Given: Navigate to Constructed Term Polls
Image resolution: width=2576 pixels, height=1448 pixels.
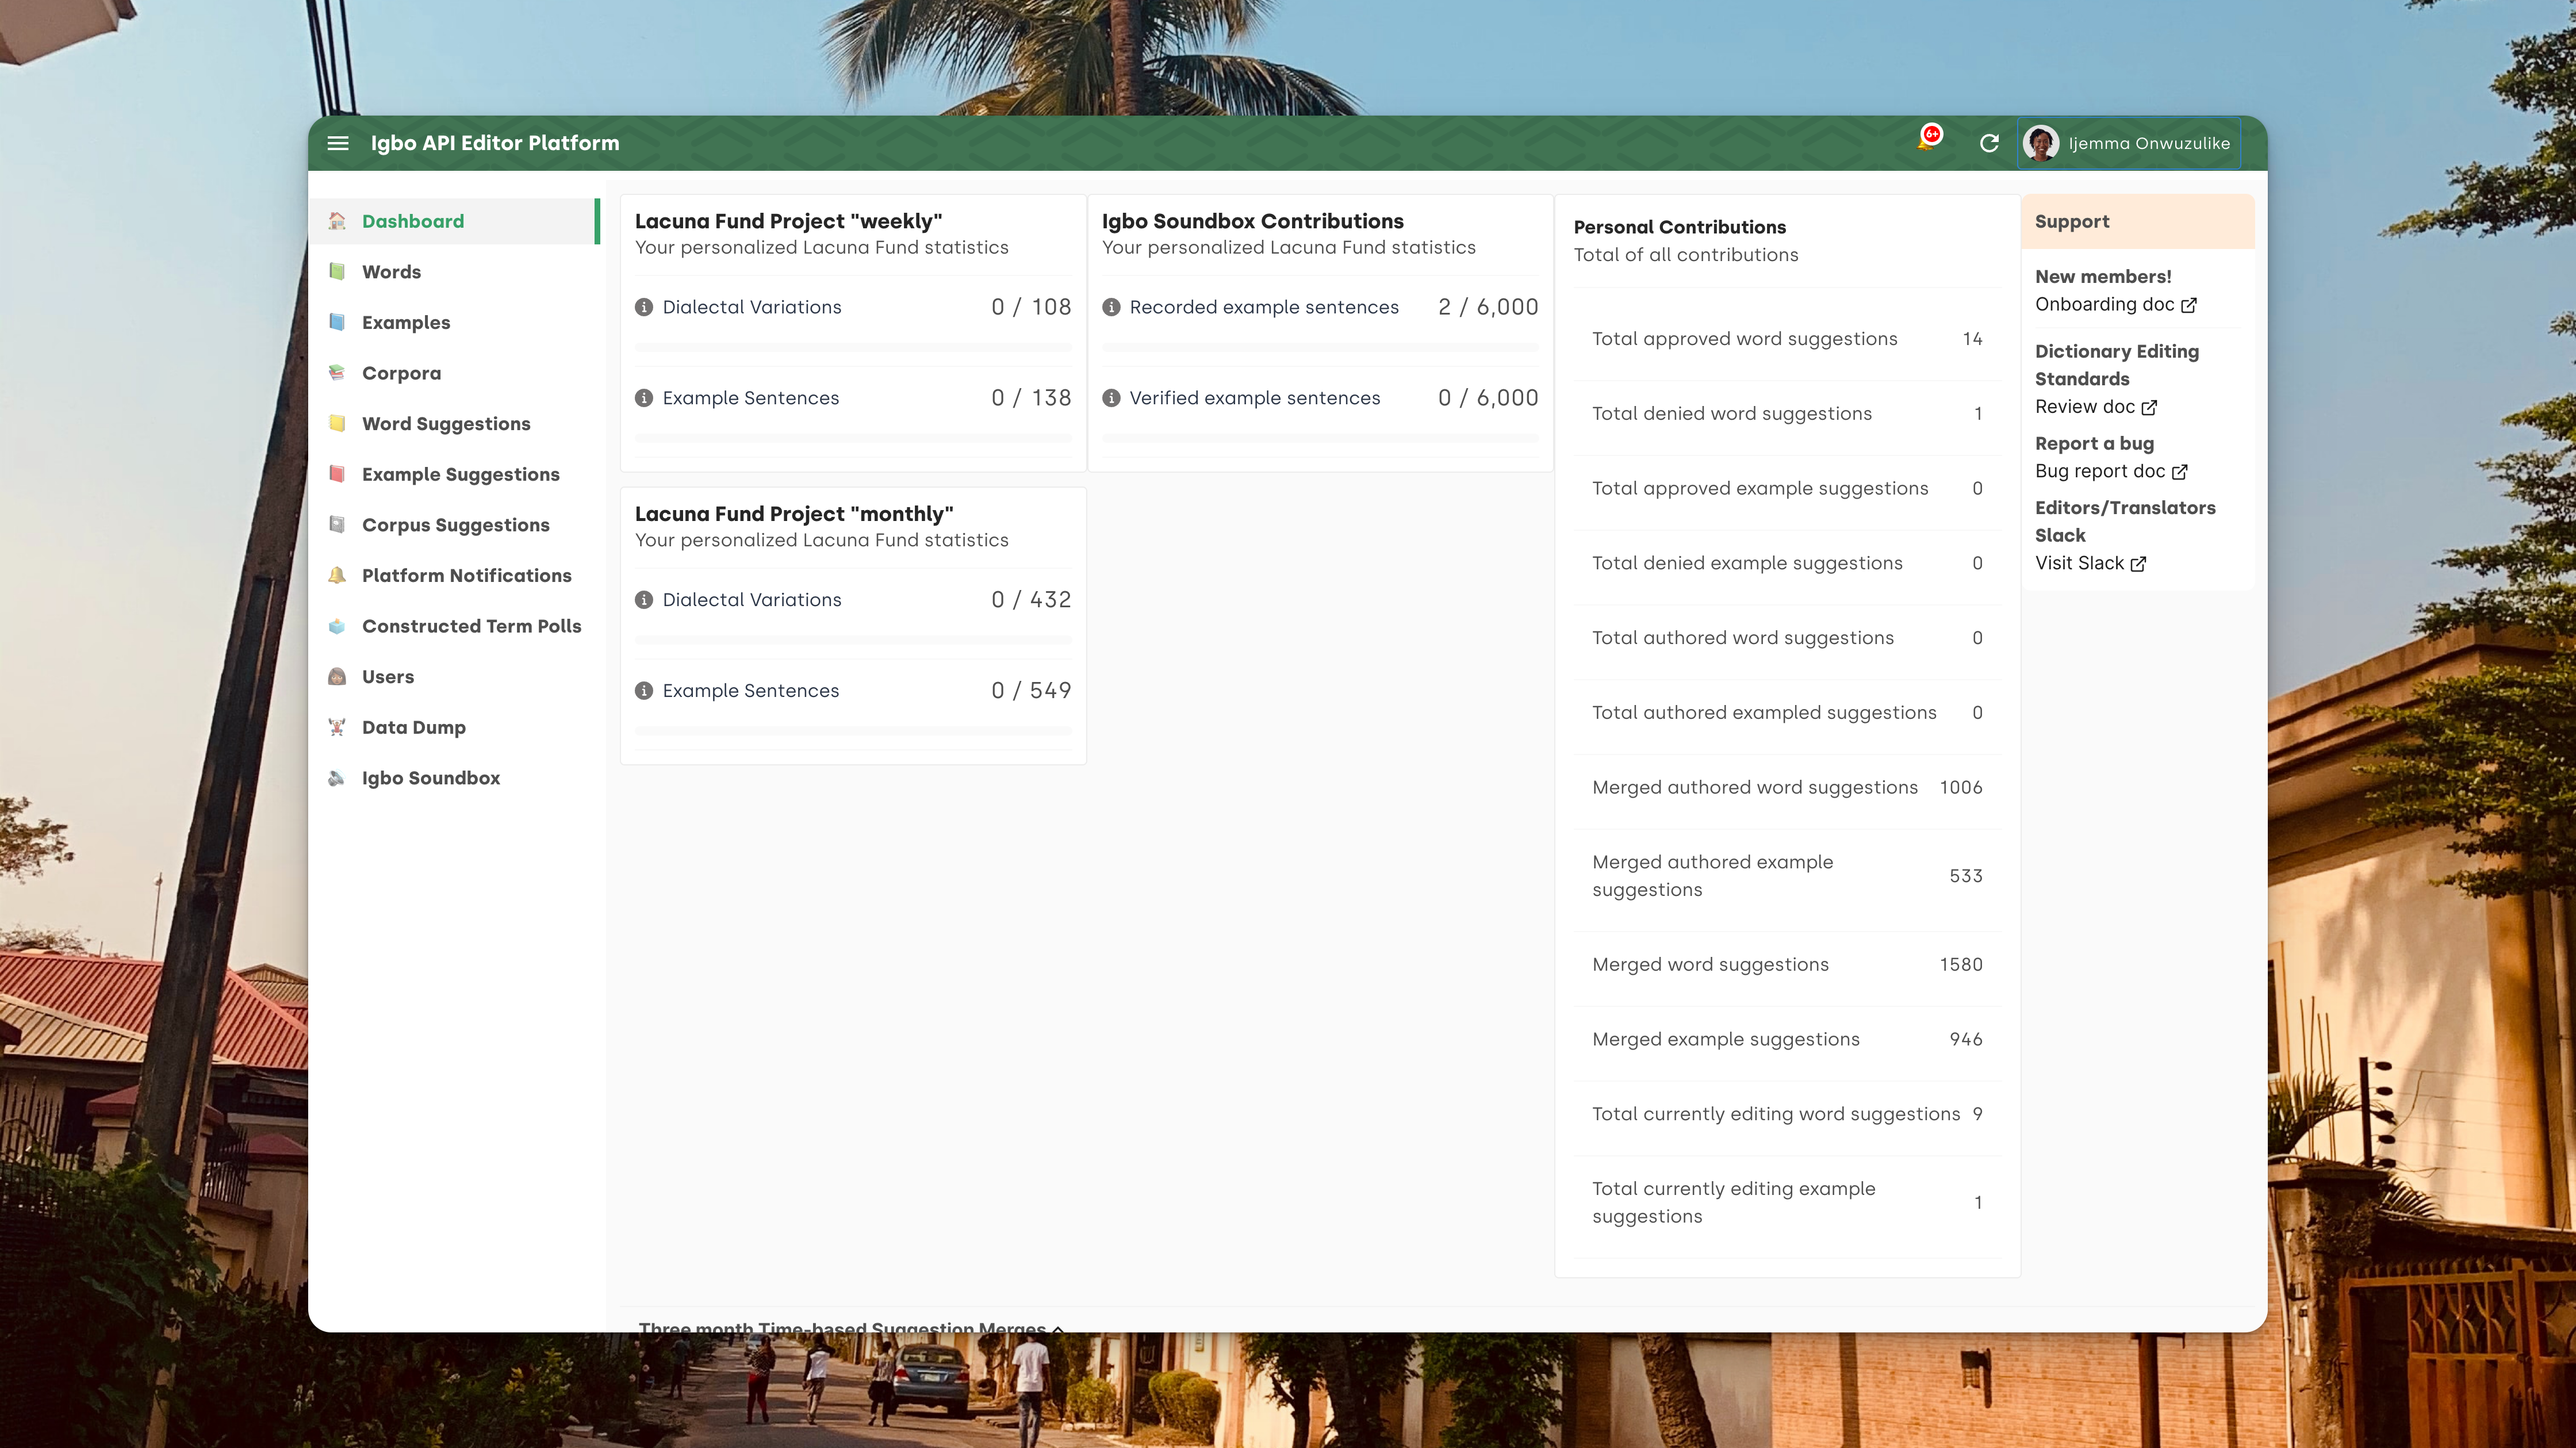Looking at the screenshot, I should pos(471,626).
